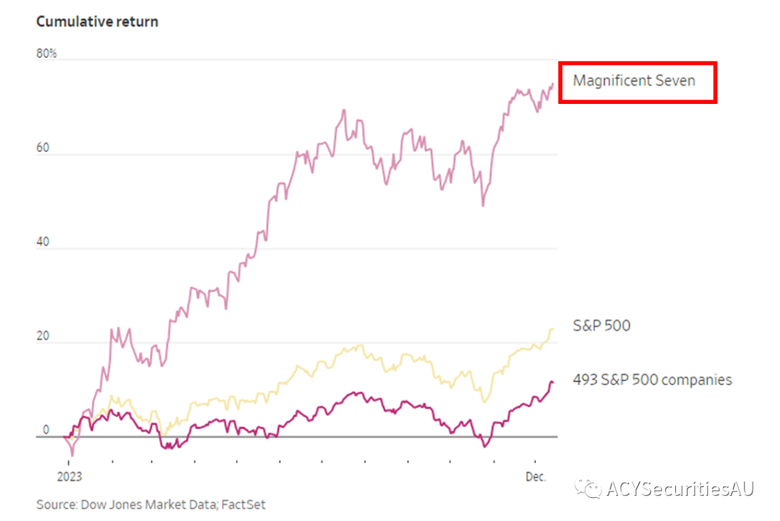Click the 493 S&P 500 companies label
Image resolution: width=780 pixels, height=521 pixels.
(x=652, y=380)
